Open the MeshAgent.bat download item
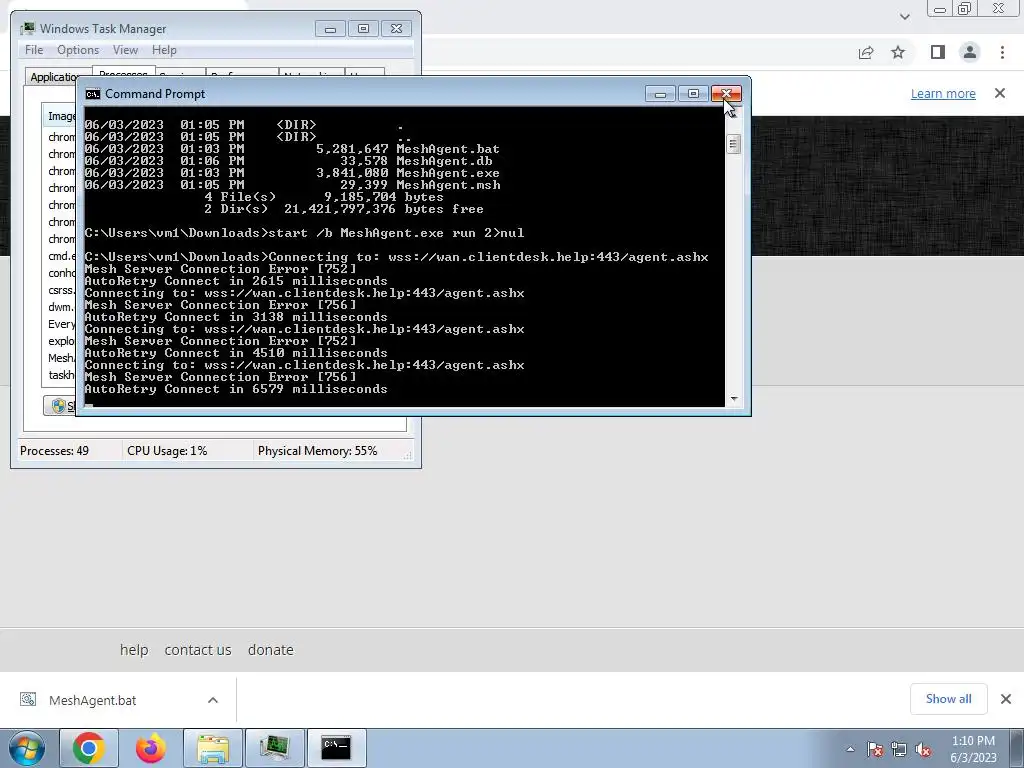The image size is (1024, 768). (x=93, y=700)
